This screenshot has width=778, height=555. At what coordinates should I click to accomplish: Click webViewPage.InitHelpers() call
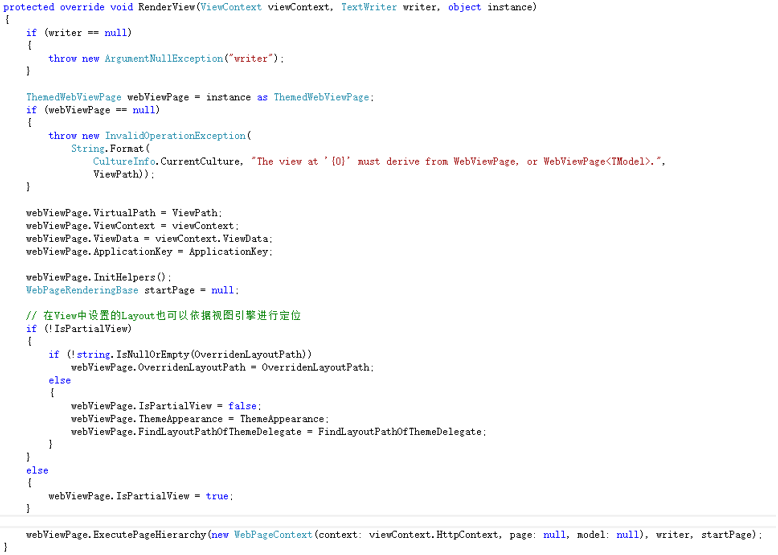[x=99, y=277]
